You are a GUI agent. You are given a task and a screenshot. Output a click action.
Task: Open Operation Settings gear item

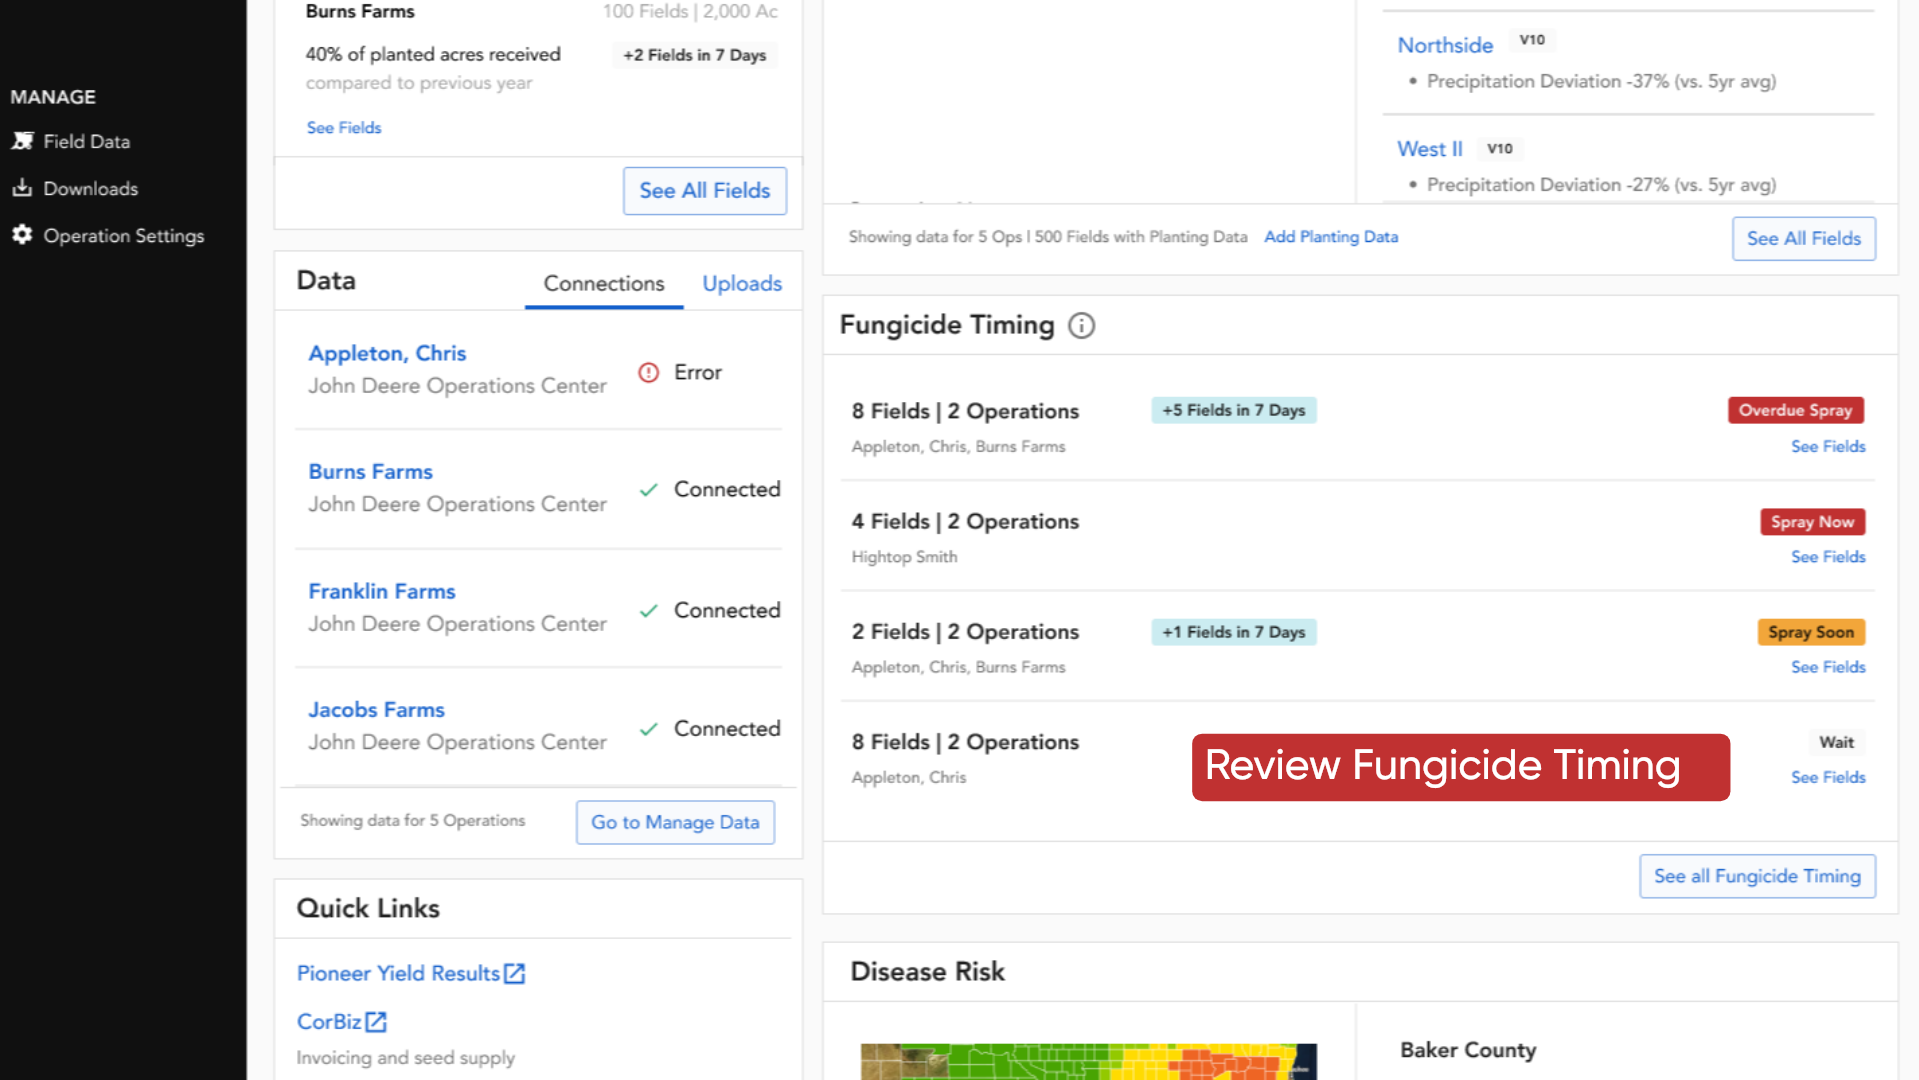pos(108,235)
